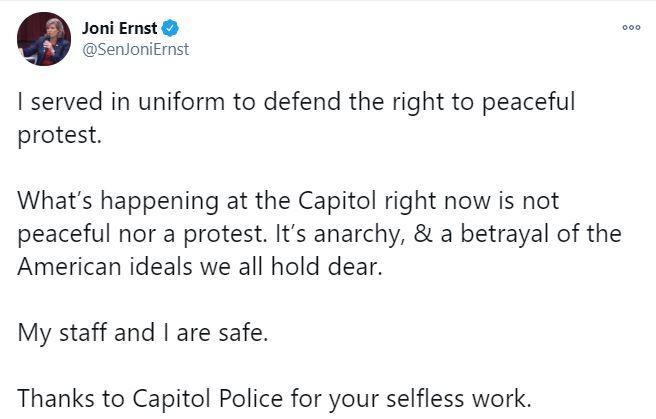
Task: Click the line 'I served in uniform to defend'
Action: coord(297,102)
